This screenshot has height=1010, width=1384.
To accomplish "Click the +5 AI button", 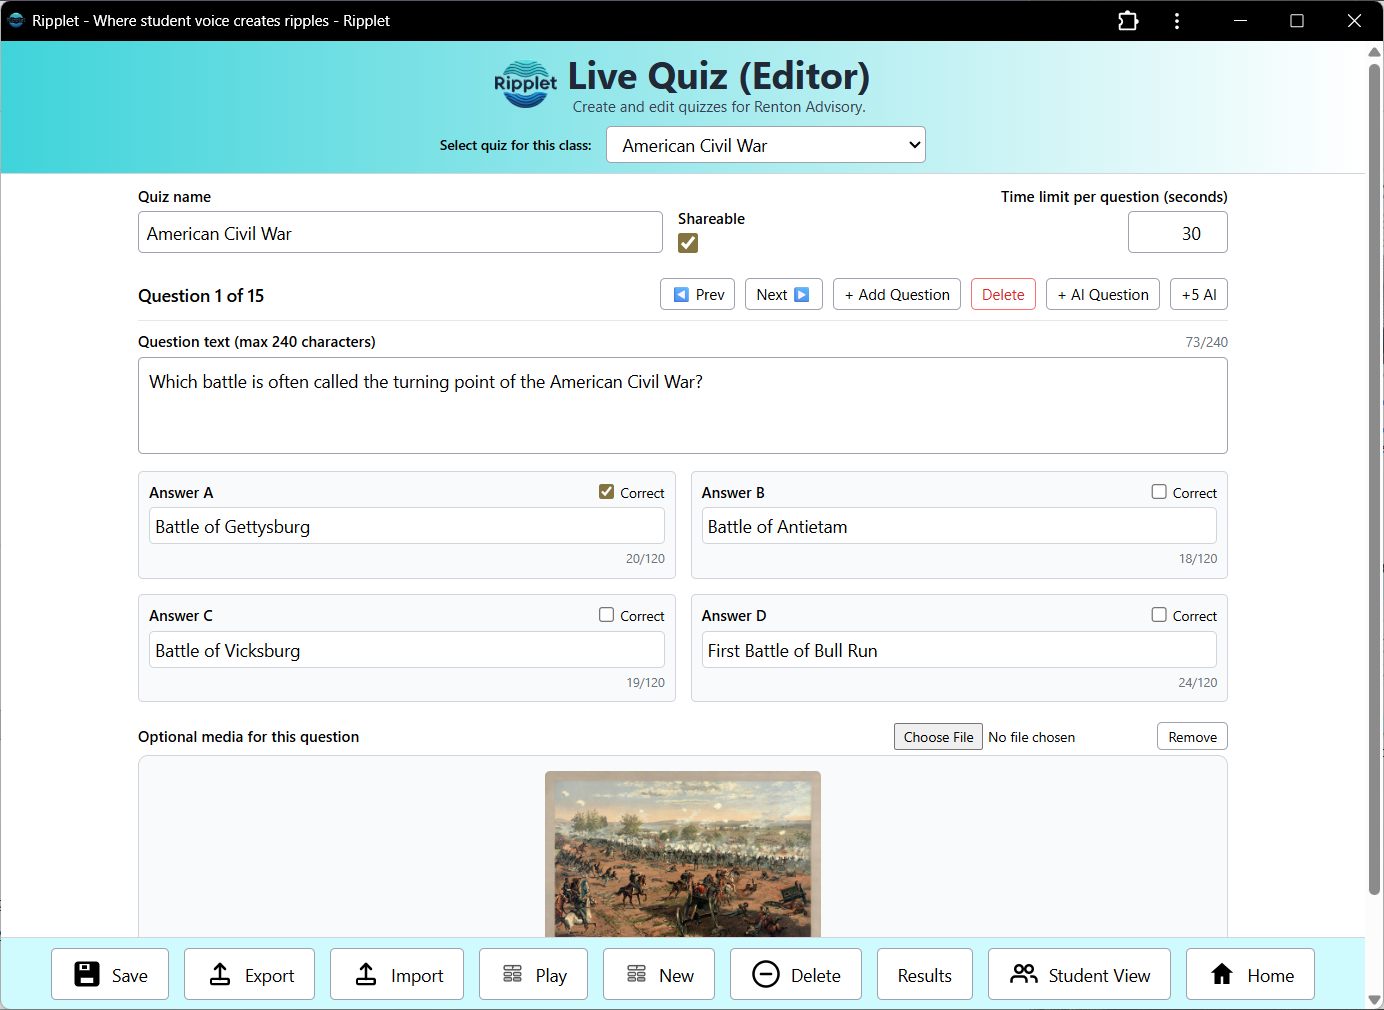I will (x=1199, y=294).
